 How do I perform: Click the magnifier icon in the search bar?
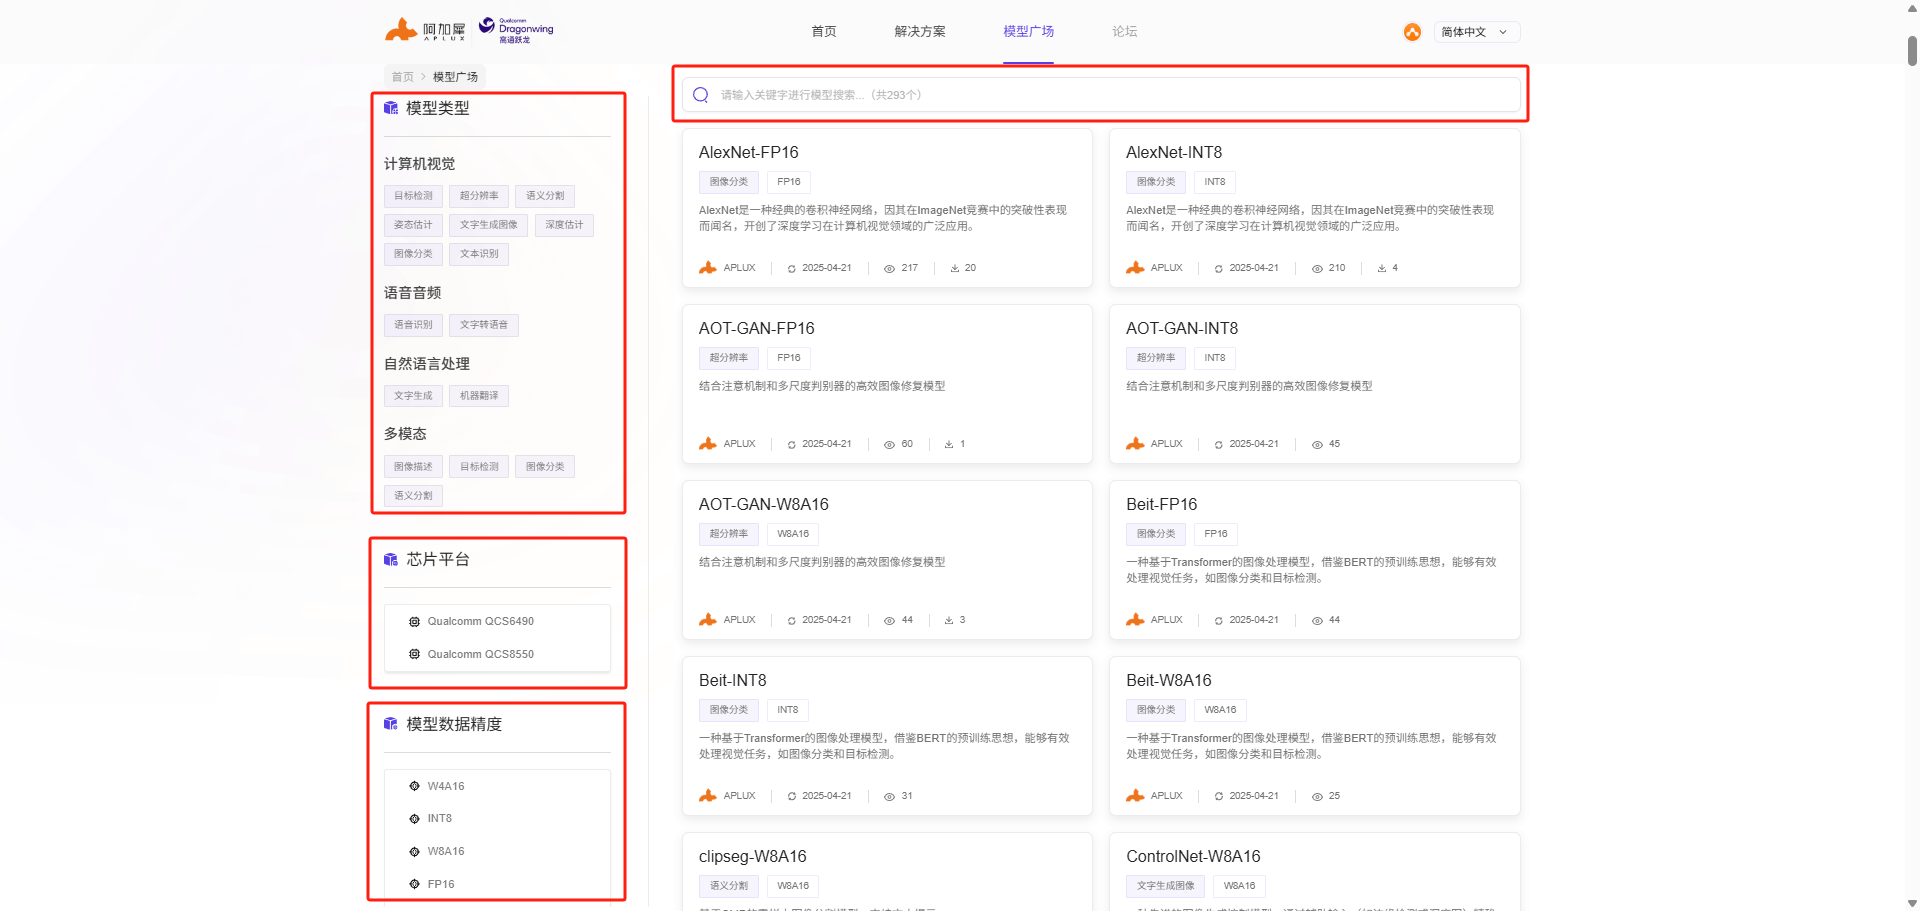point(701,95)
